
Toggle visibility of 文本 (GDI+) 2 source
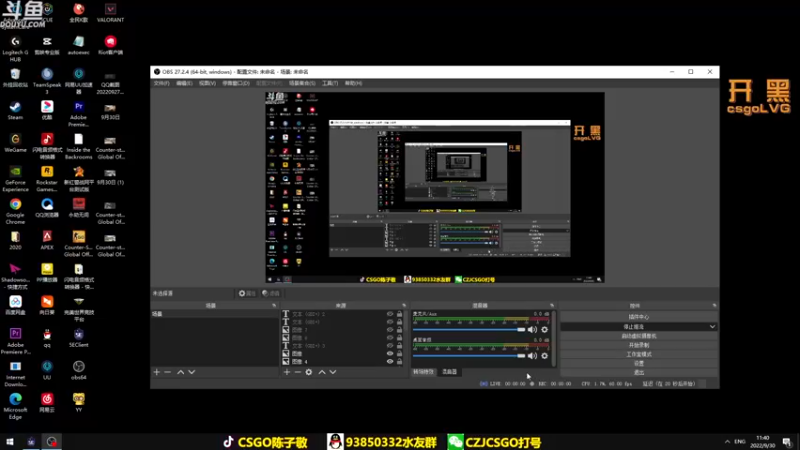(390, 314)
